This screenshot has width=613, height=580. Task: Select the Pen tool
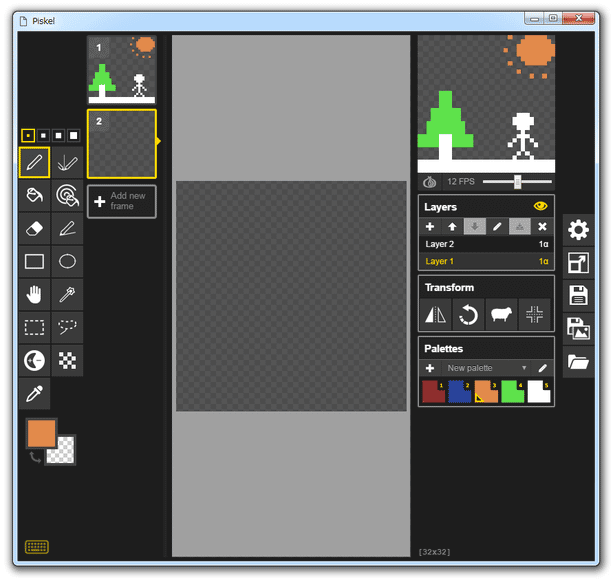point(34,162)
